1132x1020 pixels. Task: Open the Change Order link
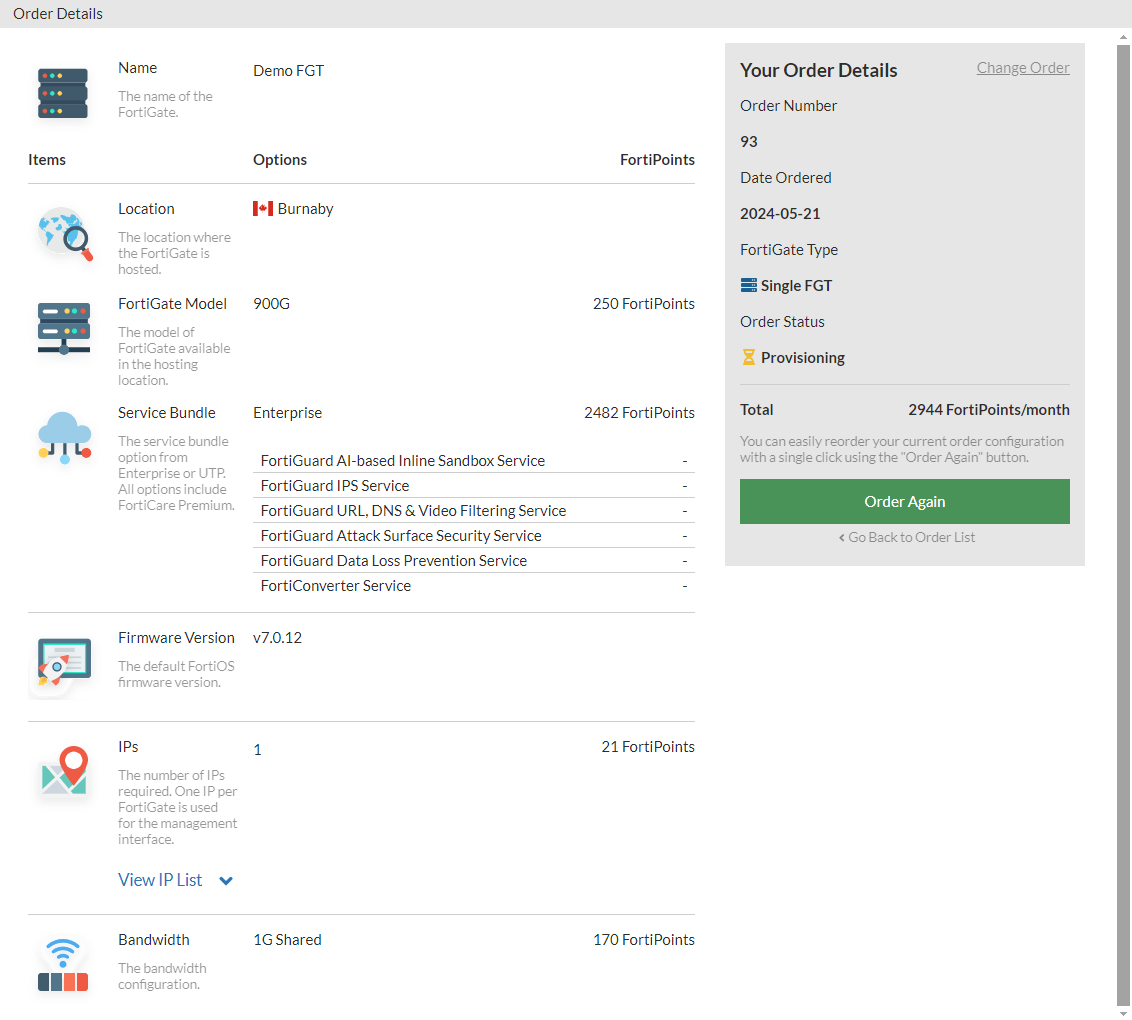click(x=1023, y=67)
